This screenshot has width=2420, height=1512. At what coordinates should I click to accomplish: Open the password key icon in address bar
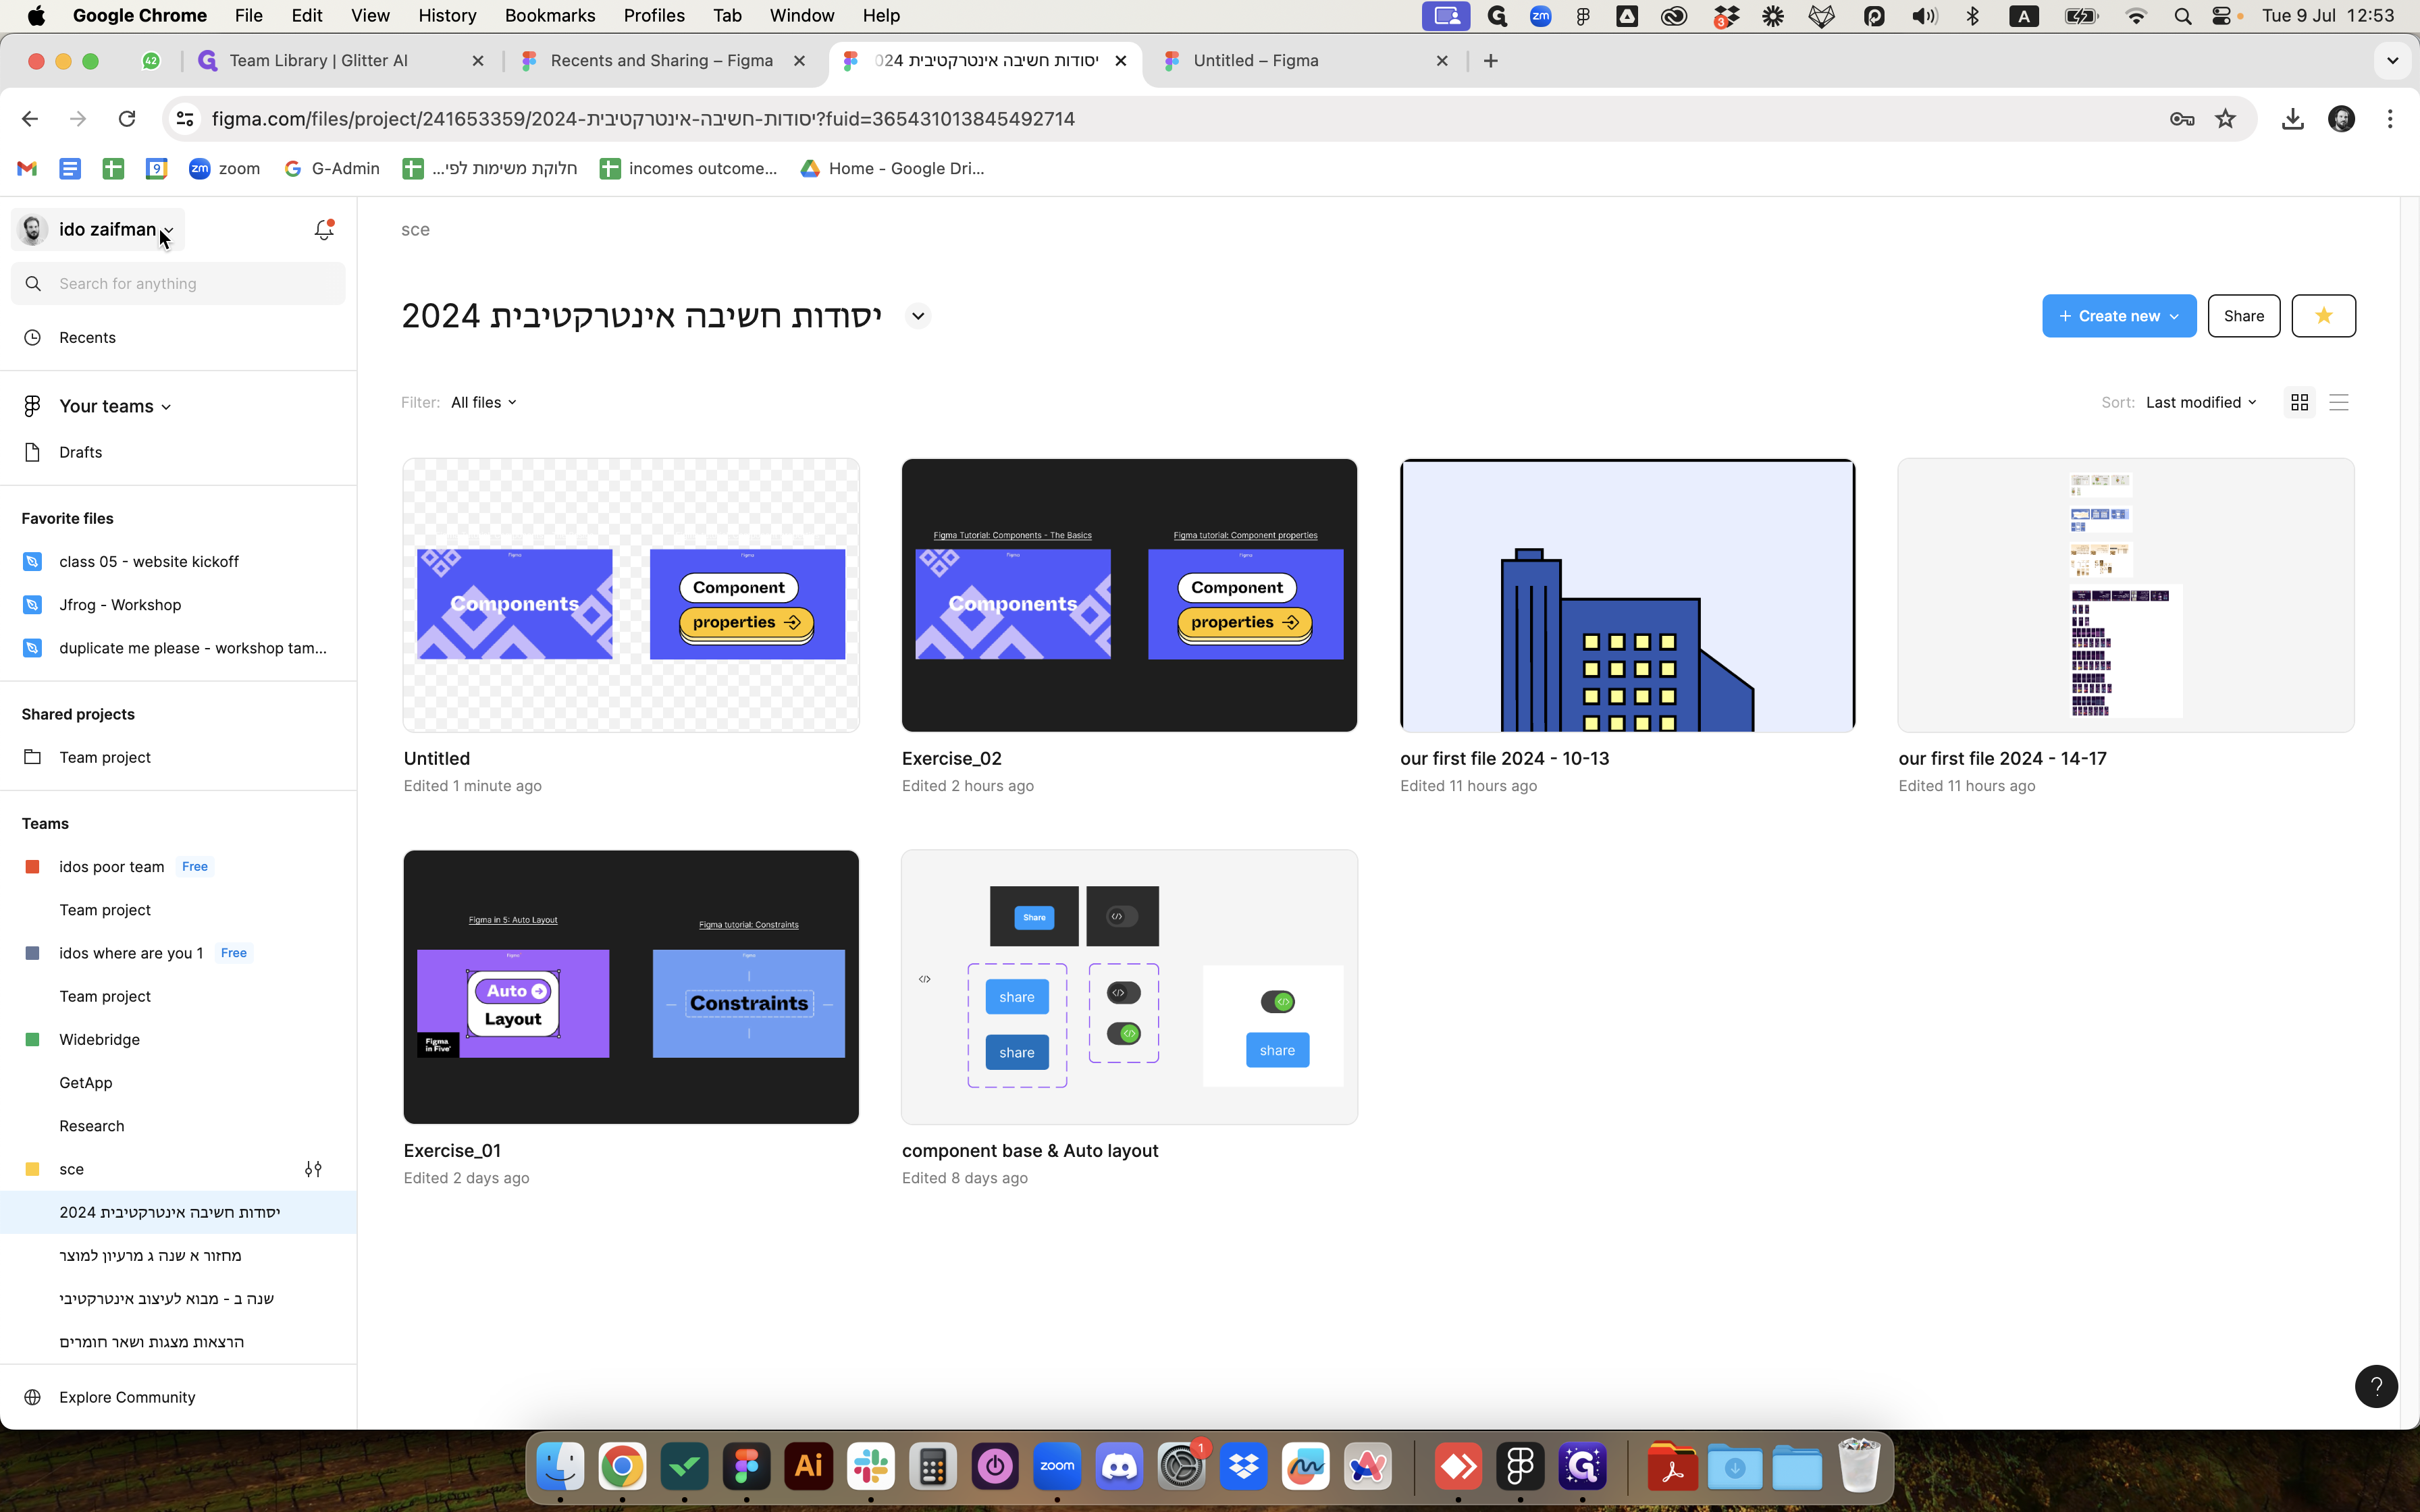pos(2182,119)
